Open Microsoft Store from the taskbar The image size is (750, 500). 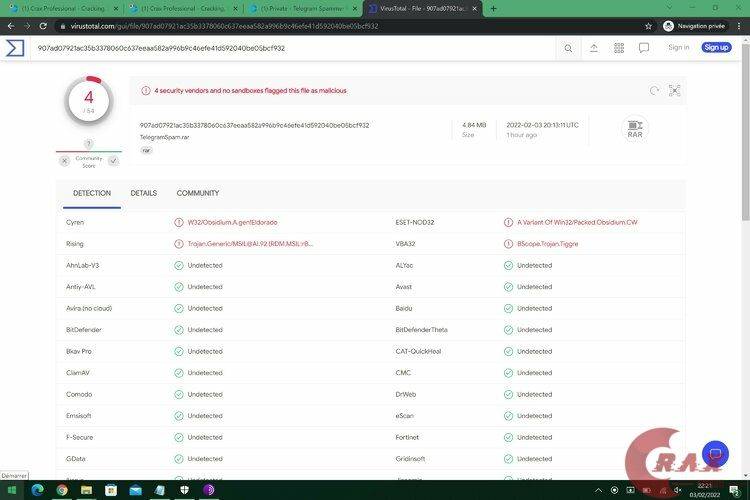111,489
